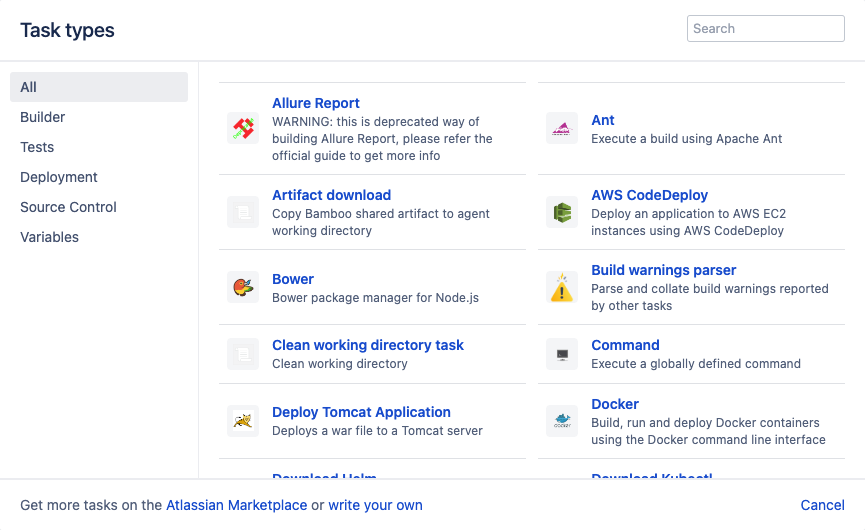Screen dimensions: 865x530
Task: Open the Atlassian Marketplace link
Action: 237,505
